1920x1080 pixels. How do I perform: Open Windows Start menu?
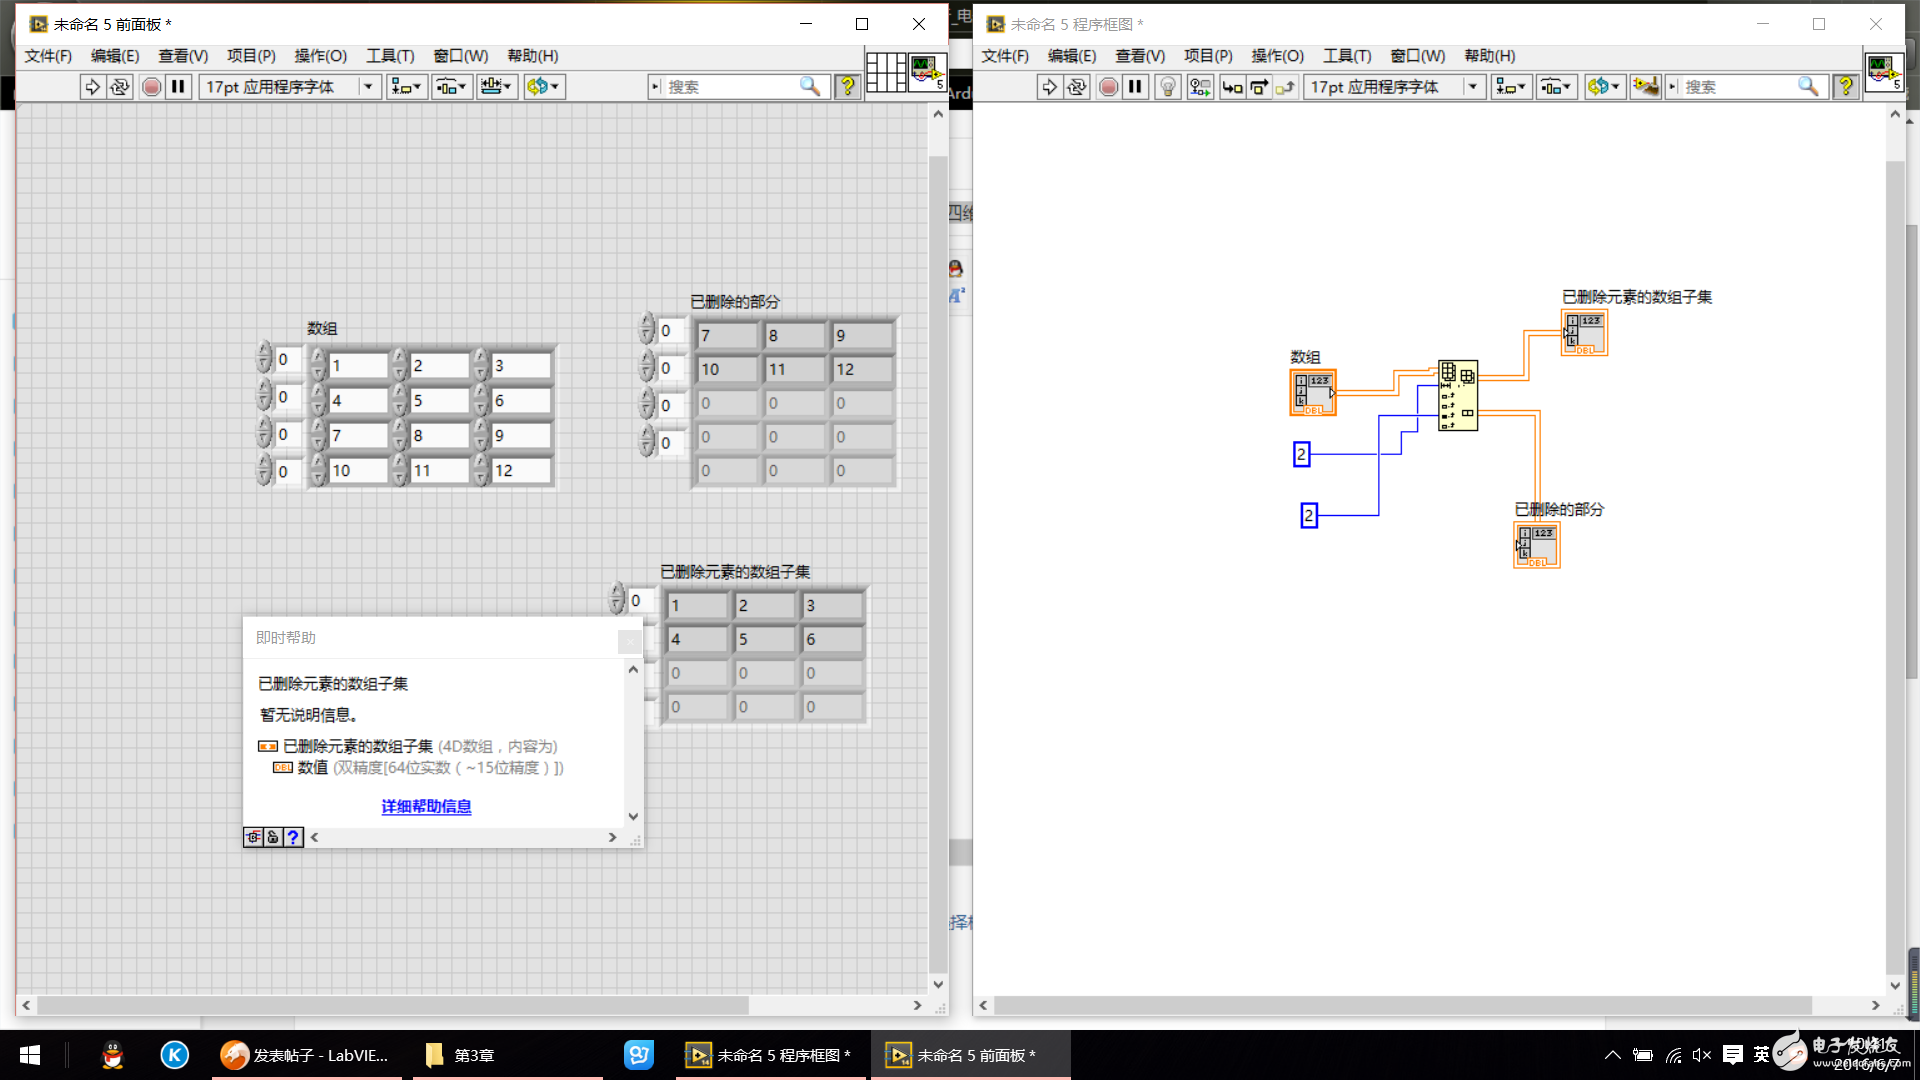pos(30,1055)
